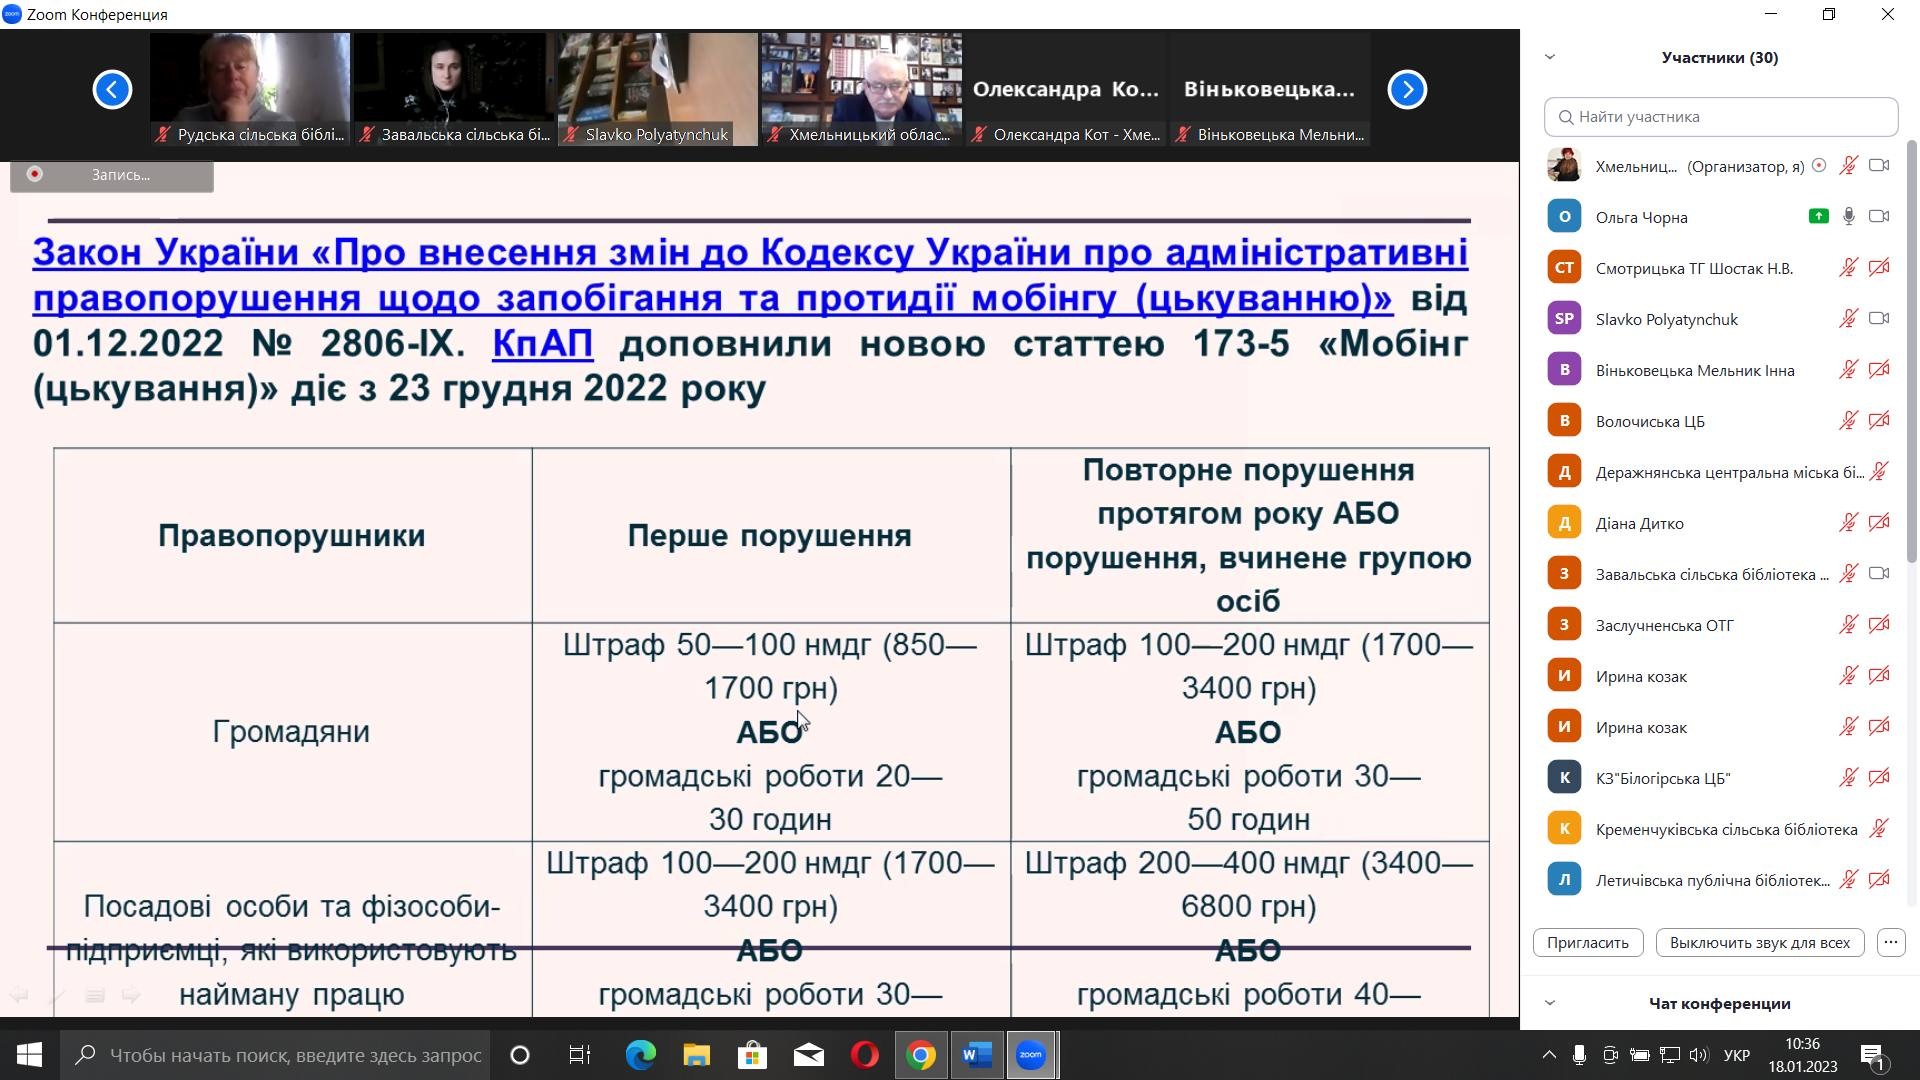The image size is (1920, 1080).
Task: Click Выключить звук для всех button
Action: pos(1759,942)
